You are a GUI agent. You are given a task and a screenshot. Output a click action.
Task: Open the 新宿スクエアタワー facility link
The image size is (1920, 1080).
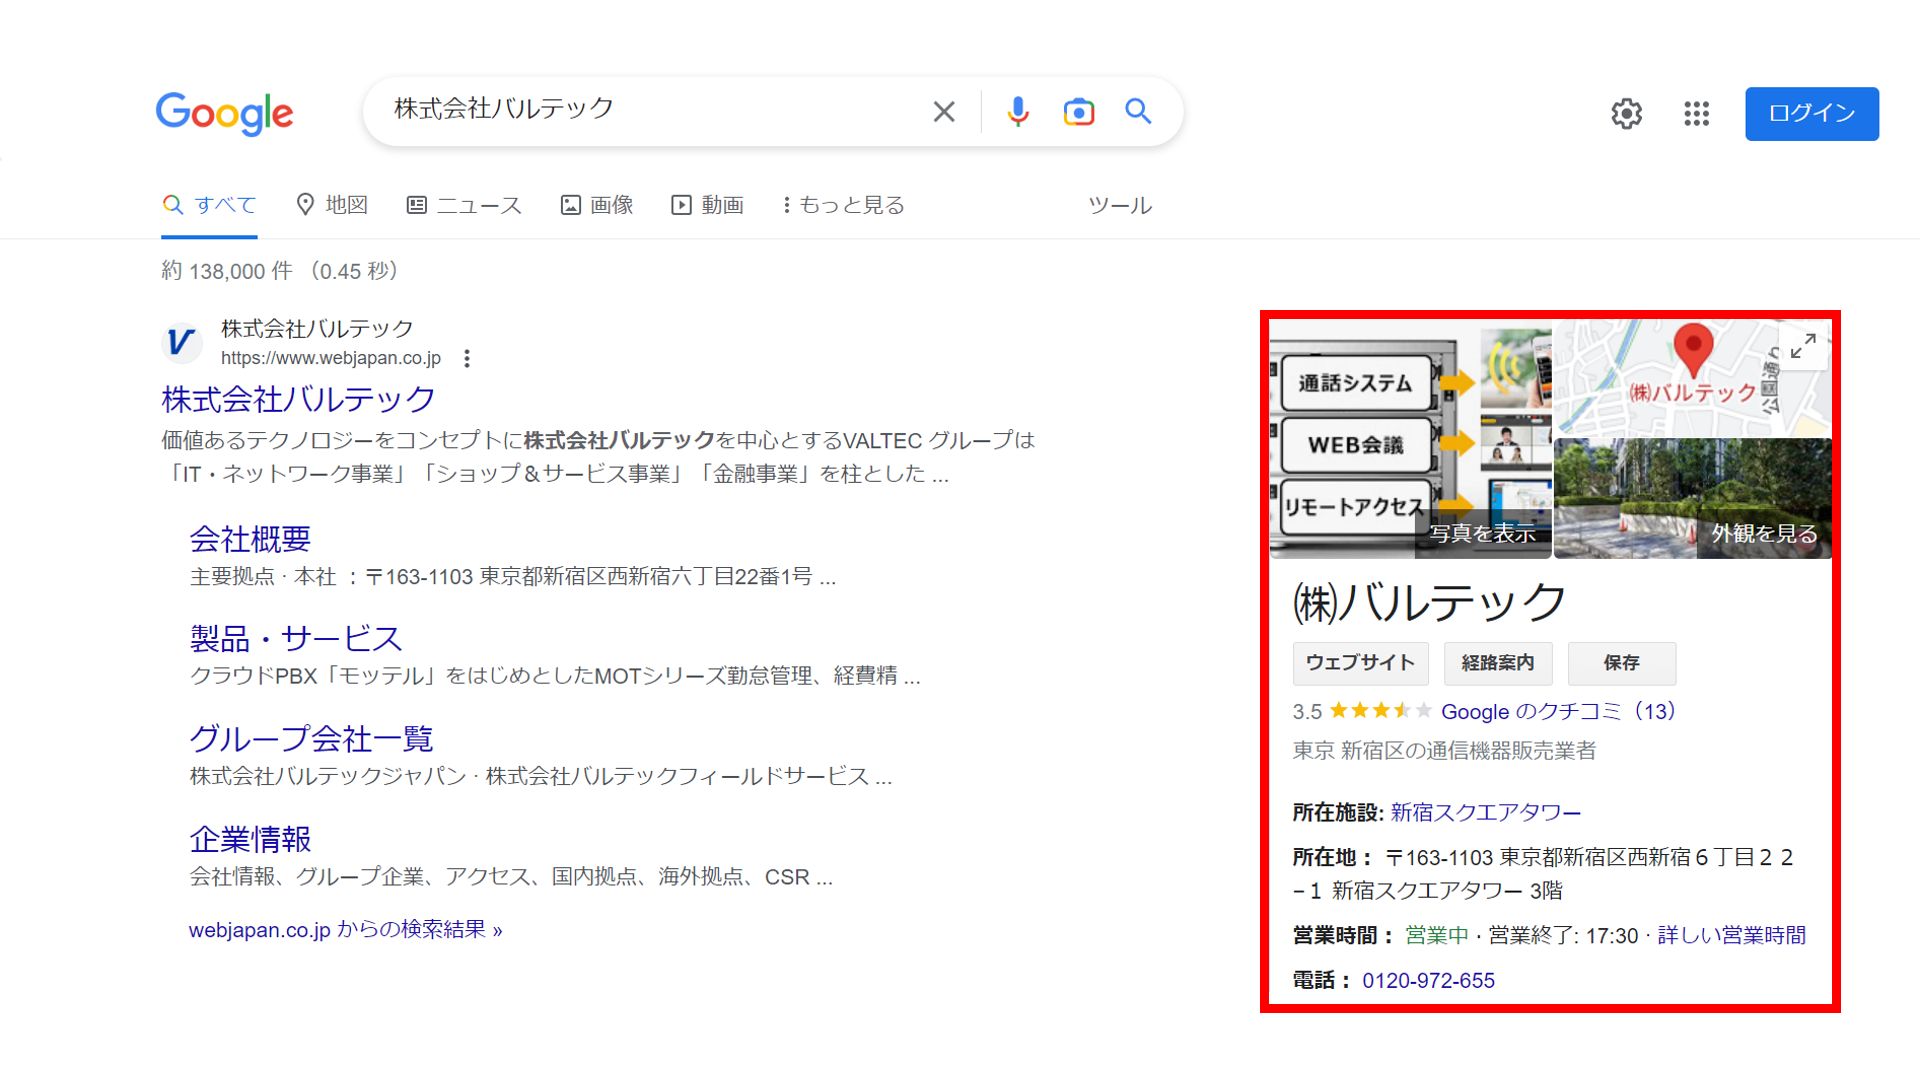[1485, 812]
